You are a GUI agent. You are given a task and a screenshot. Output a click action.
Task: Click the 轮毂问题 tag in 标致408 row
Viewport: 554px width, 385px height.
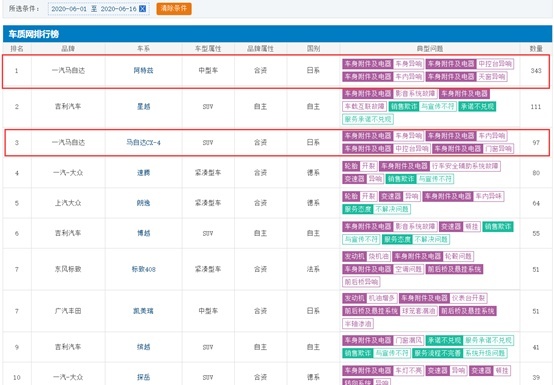pyautogui.click(x=458, y=256)
